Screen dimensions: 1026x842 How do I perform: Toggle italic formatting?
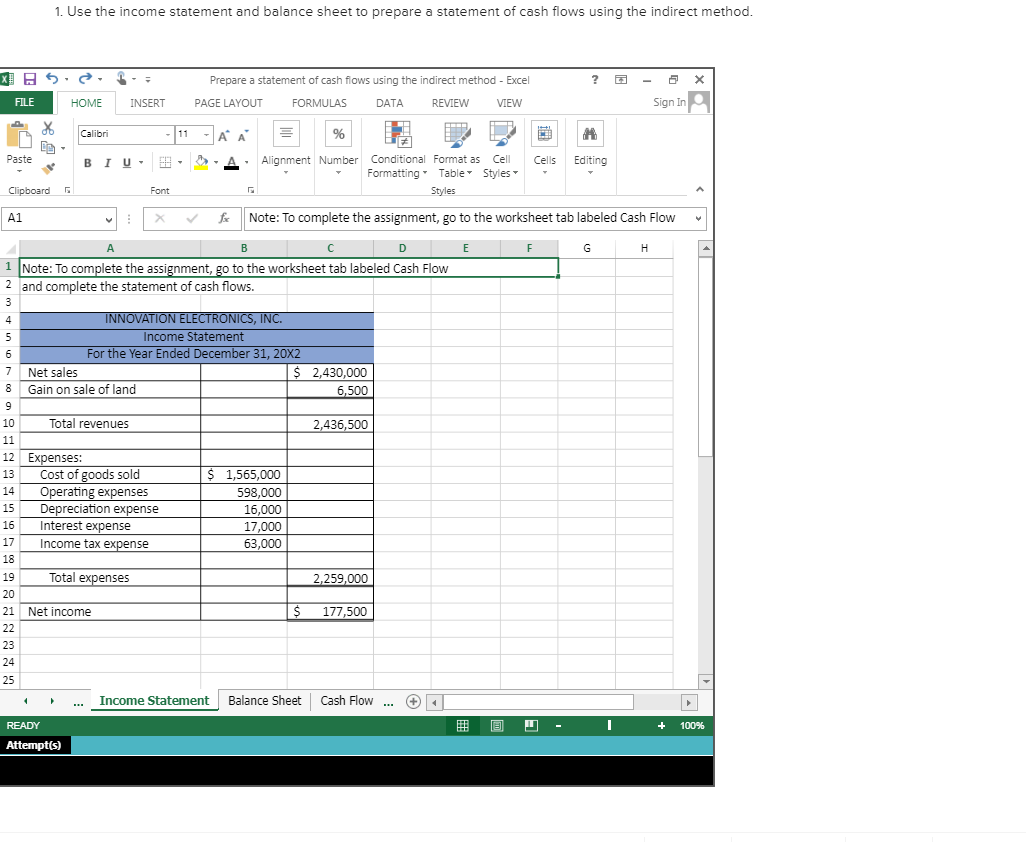[107, 163]
